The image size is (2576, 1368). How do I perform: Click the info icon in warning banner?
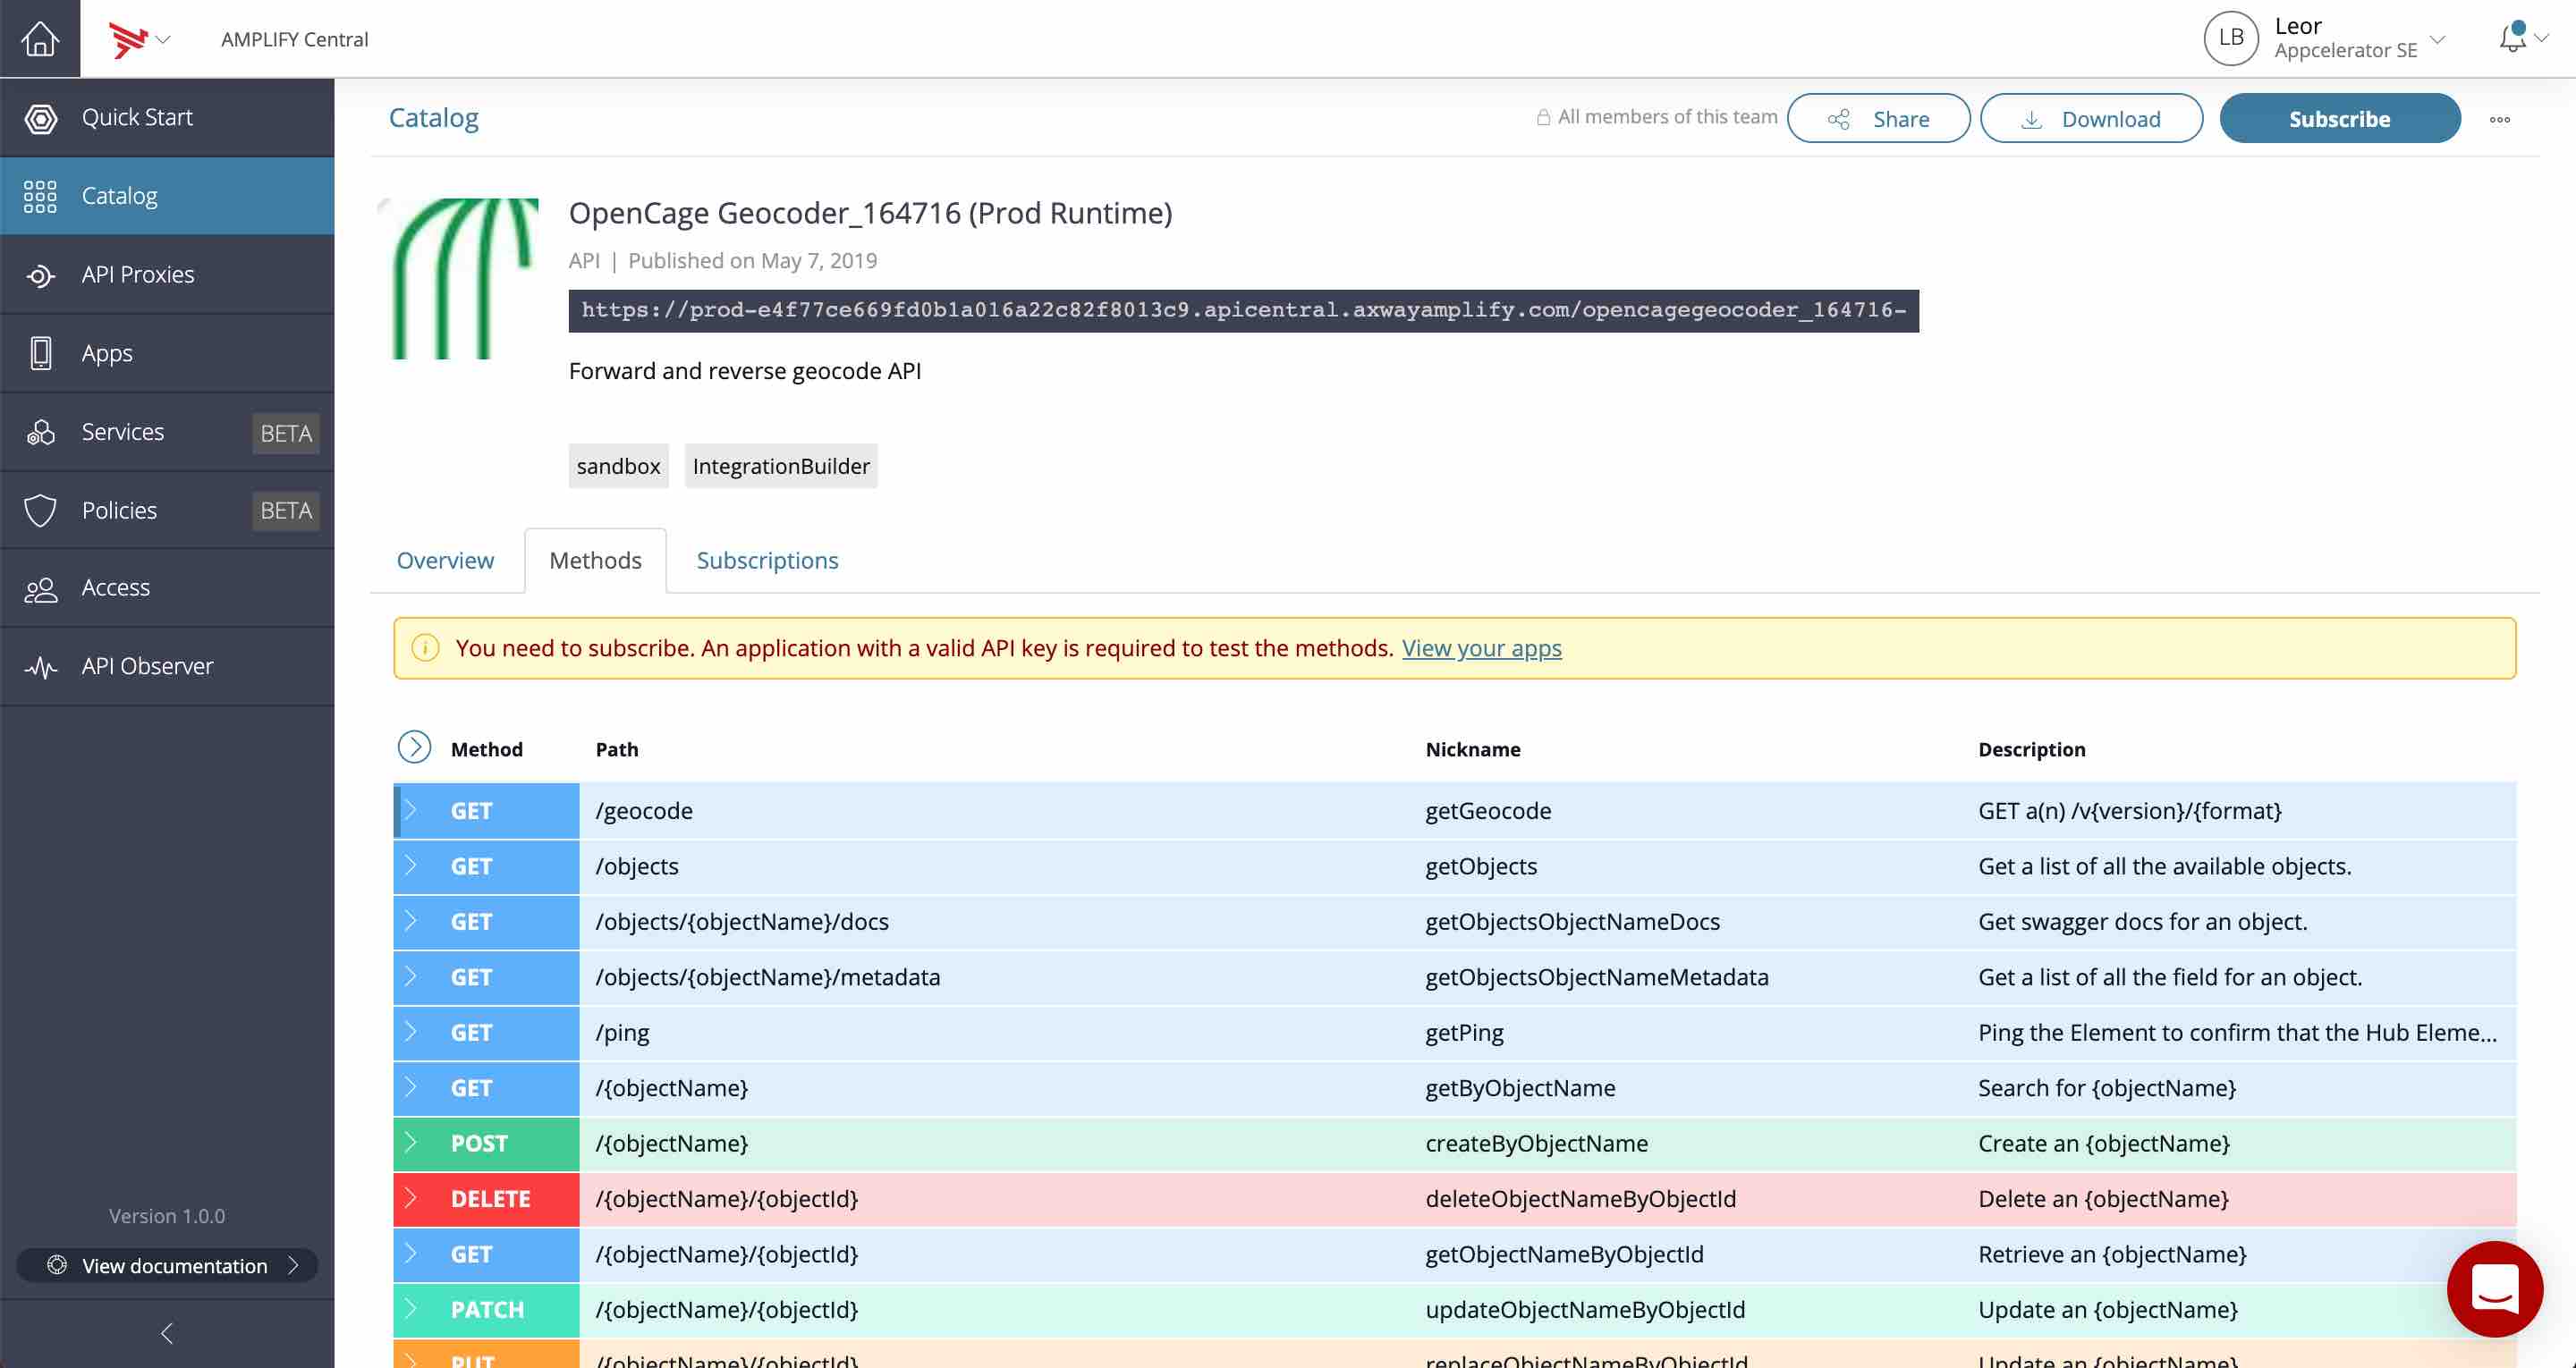(425, 648)
